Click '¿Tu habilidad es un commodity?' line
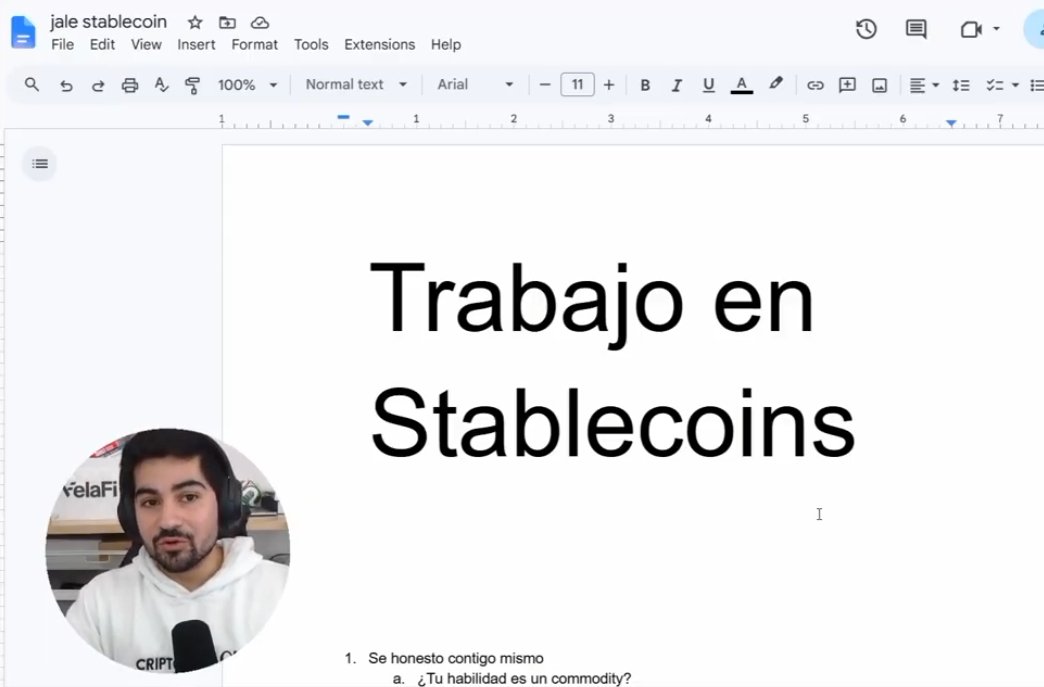The width and height of the screenshot is (1044, 687). (524, 678)
